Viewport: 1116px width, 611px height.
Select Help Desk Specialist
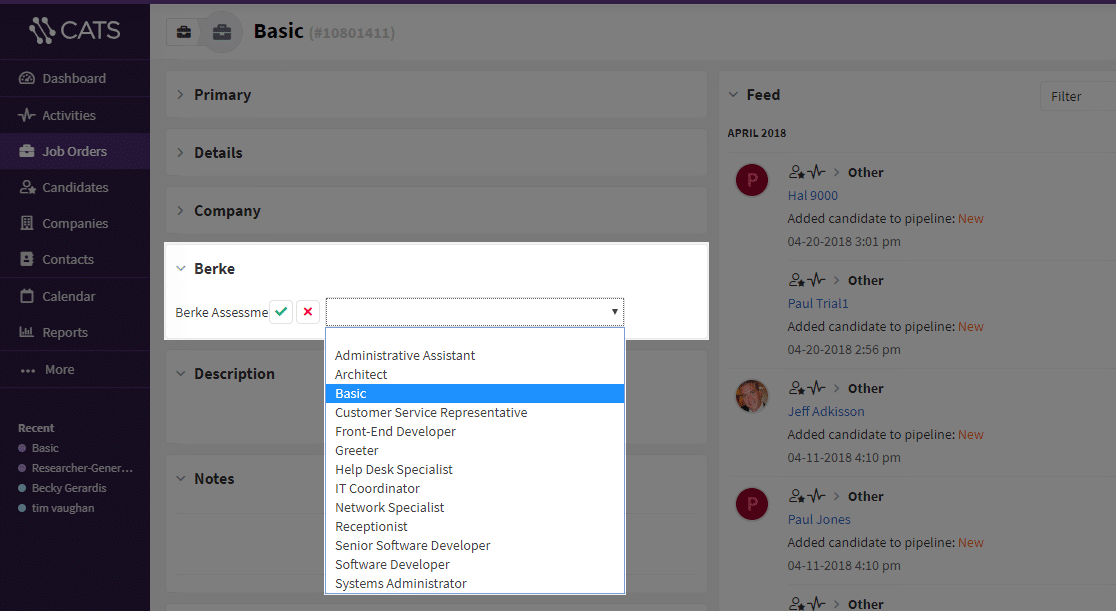[x=475, y=469]
